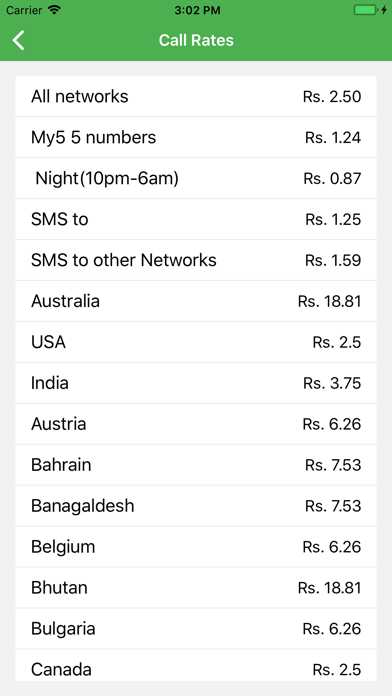Tap the Banagaldesh row
Viewport: 392px width, 696px height.
tap(196, 506)
